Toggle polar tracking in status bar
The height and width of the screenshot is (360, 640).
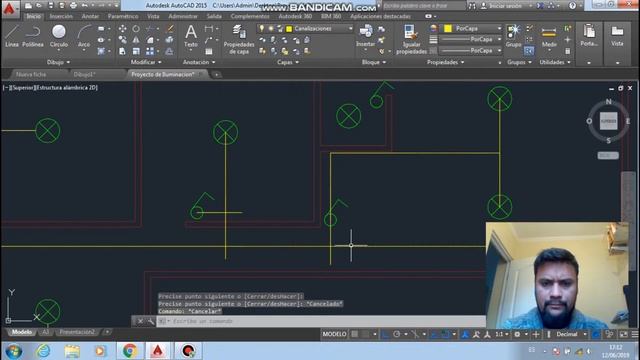(x=396, y=334)
